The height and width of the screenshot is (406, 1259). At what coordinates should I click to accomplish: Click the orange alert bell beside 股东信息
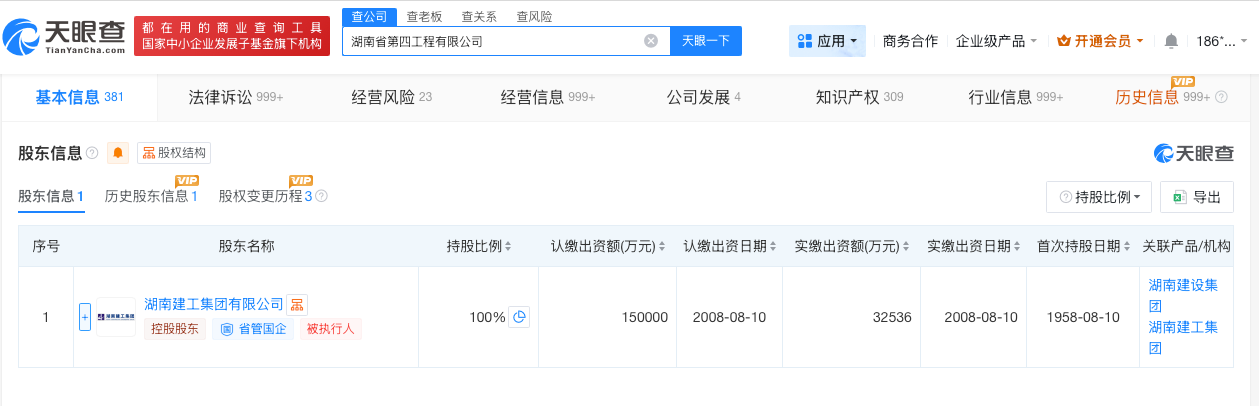pyautogui.click(x=118, y=153)
